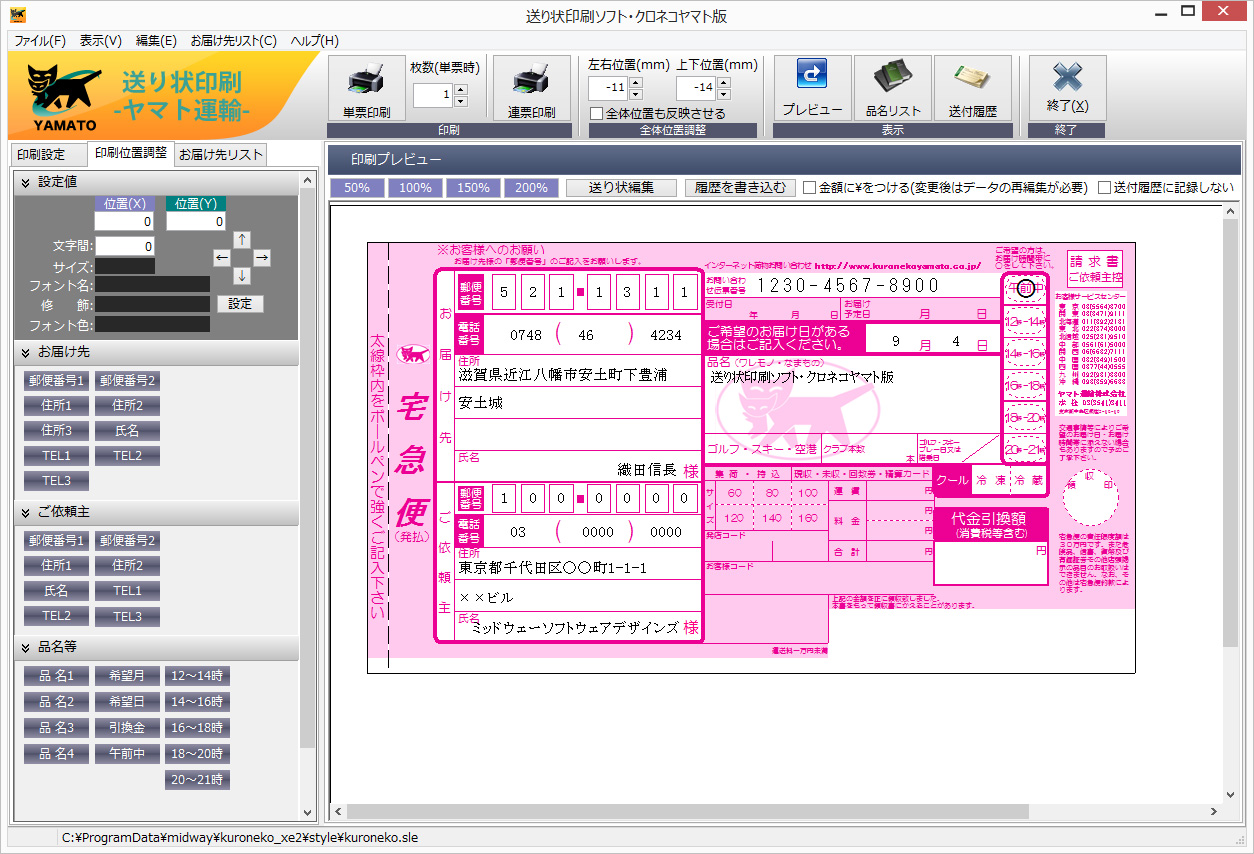Click recipient name 織田信長 on the slip
The image size is (1254, 854).
pyautogui.click(x=646, y=470)
